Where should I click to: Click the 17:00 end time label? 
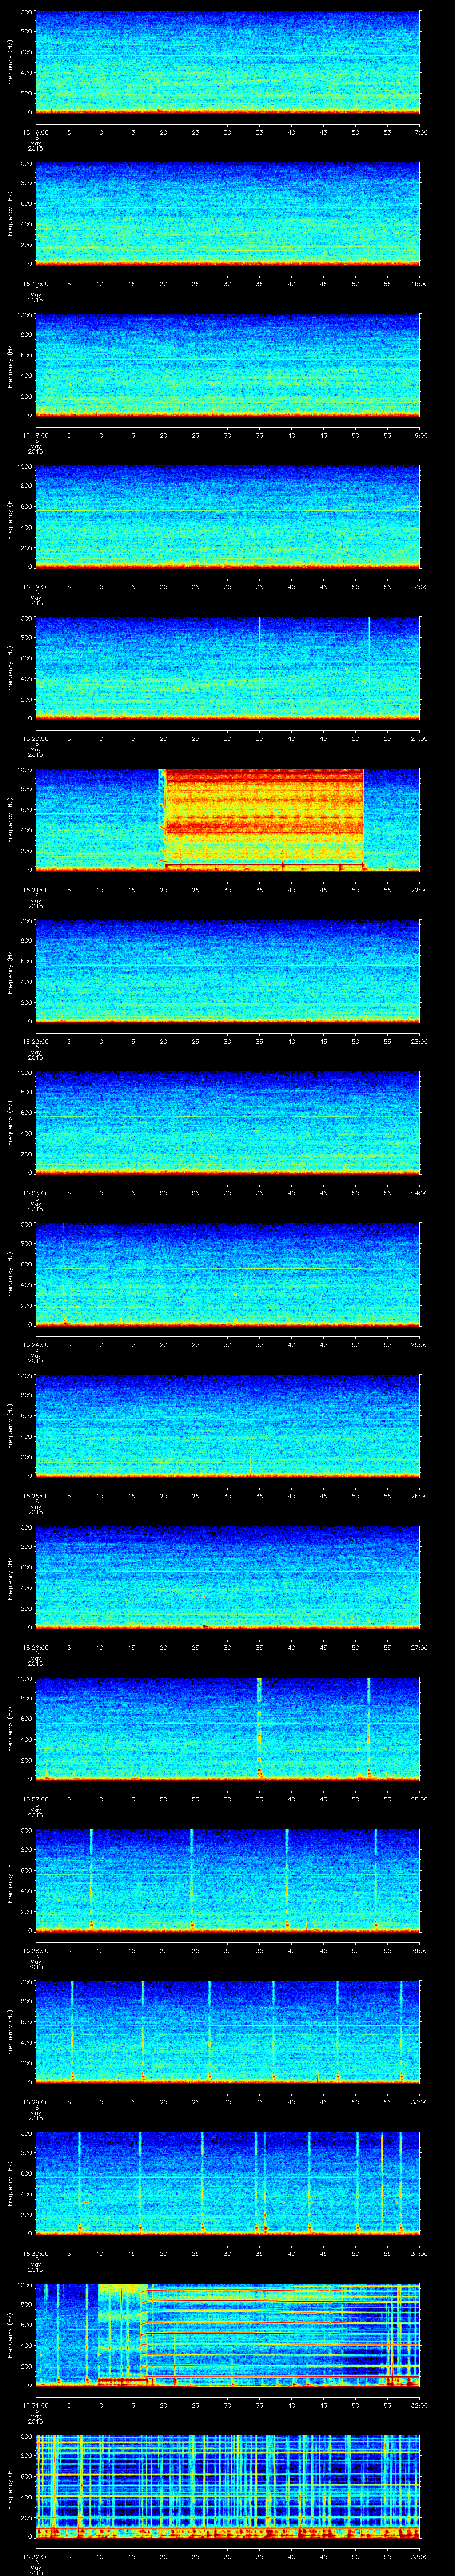tap(419, 132)
